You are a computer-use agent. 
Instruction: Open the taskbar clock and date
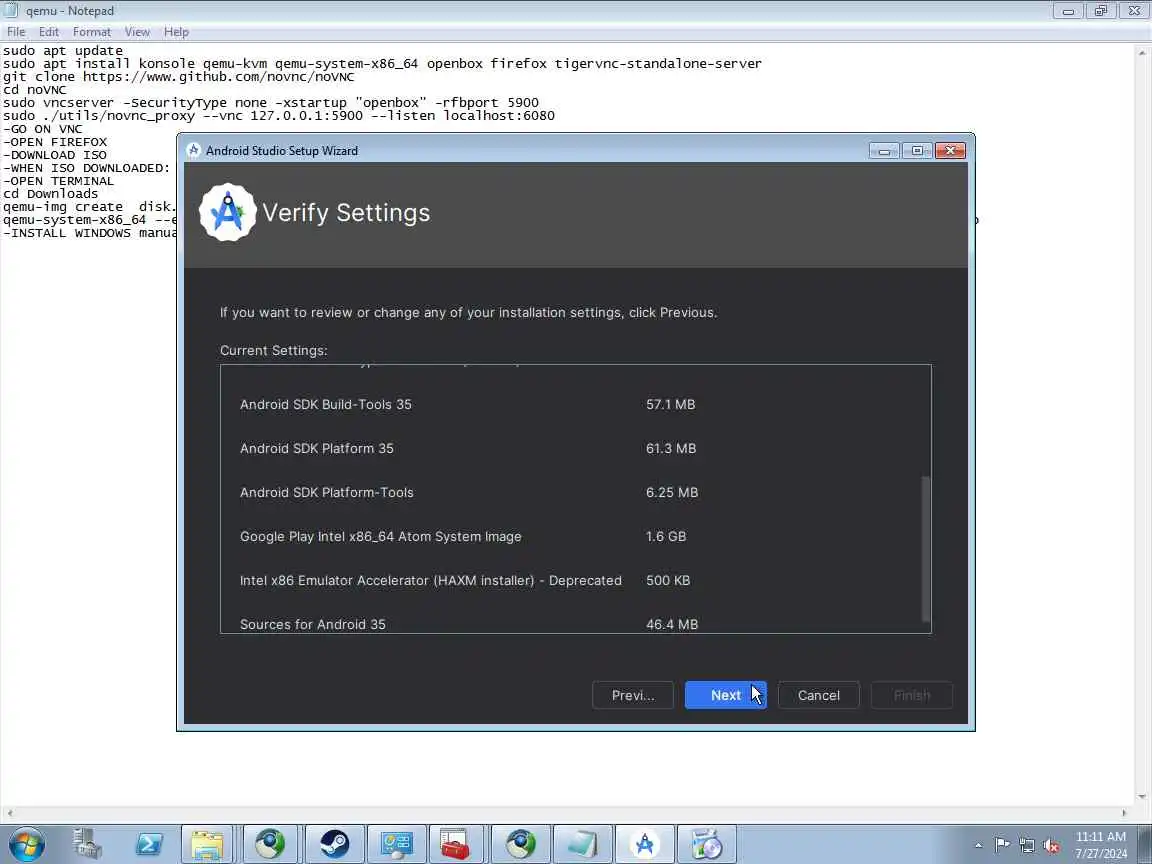pyautogui.click(x=1101, y=845)
